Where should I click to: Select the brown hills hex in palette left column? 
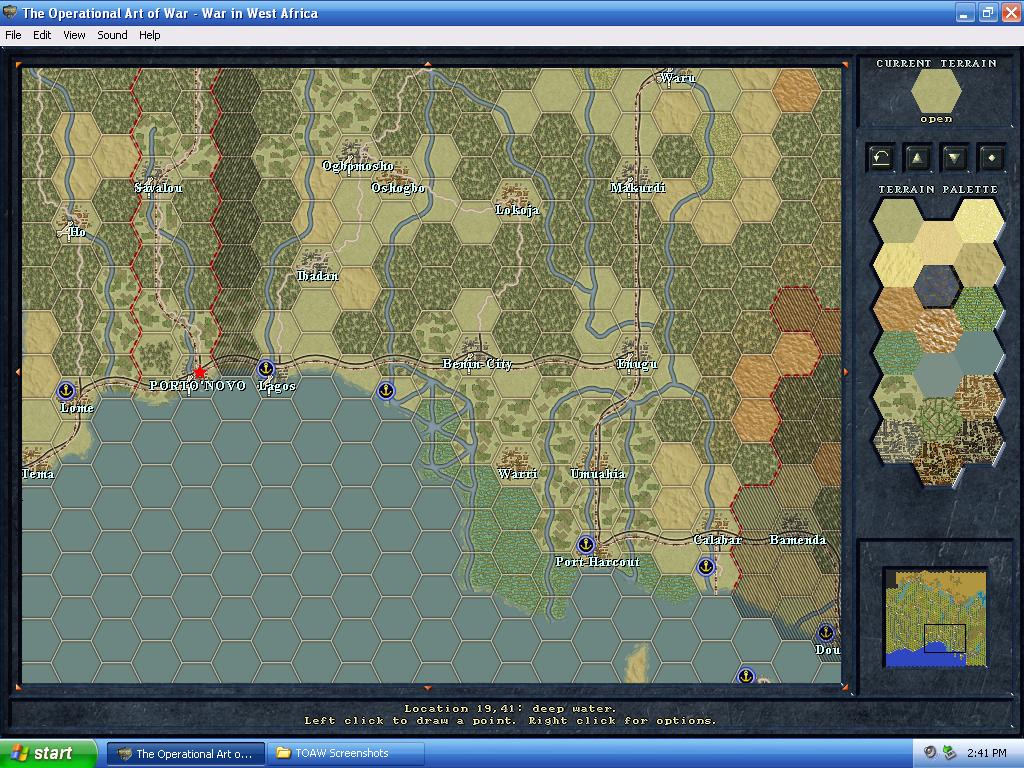point(898,309)
